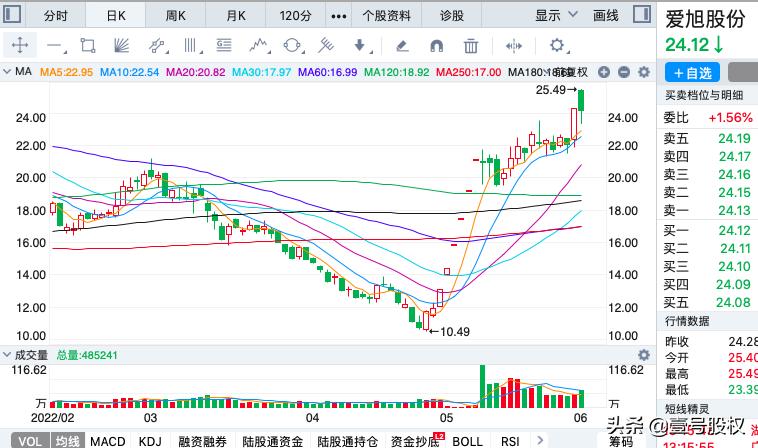Select the 陆股通资金 indicator tab
The height and width of the screenshot is (448, 758).
(x=272, y=441)
